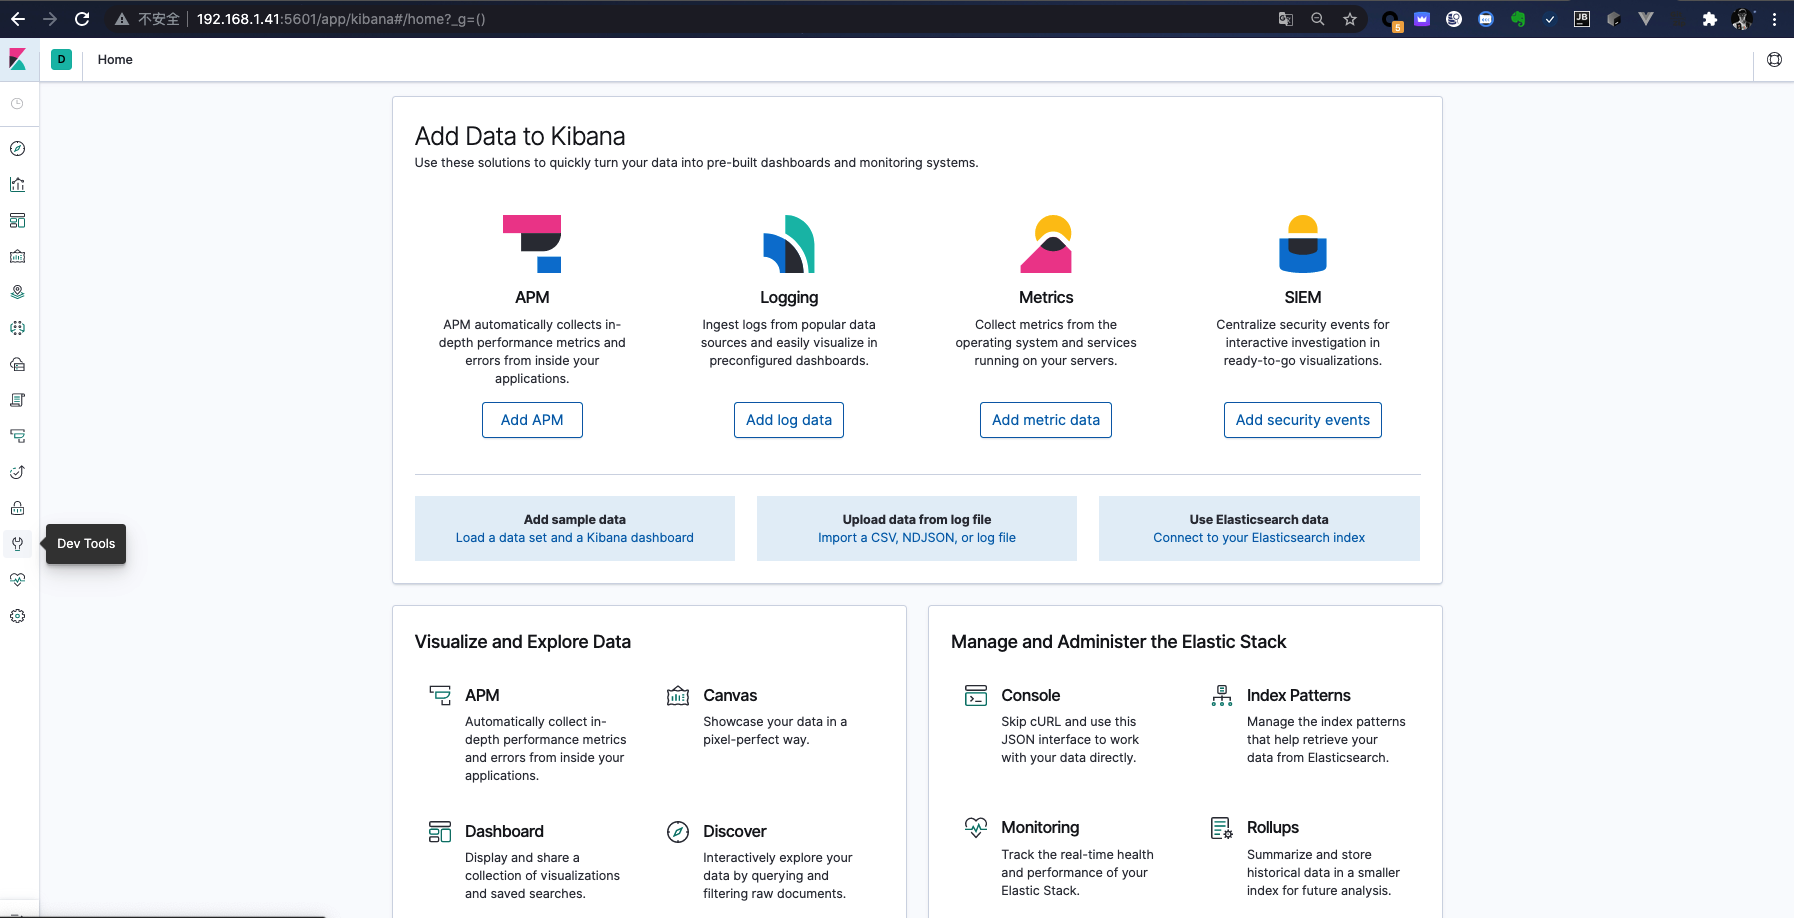Viewport: 1794px width, 918px height.
Task: Click the Add metric data button
Action: click(1046, 420)
